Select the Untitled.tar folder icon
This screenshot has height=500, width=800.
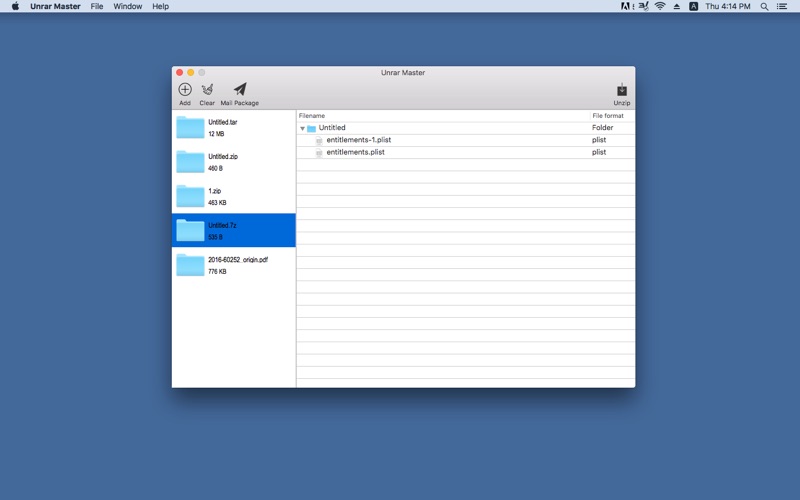[x=190, y=128]
